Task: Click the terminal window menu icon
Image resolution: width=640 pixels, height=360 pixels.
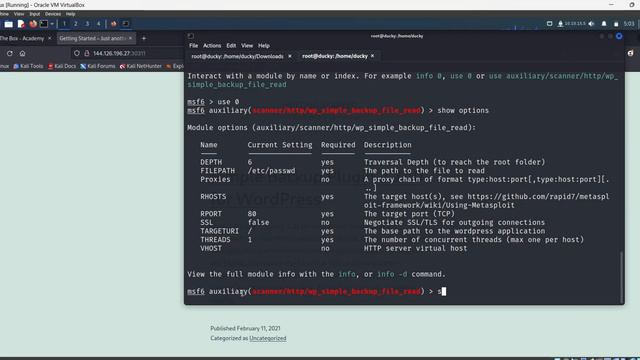Action: [x=191, y=36]
